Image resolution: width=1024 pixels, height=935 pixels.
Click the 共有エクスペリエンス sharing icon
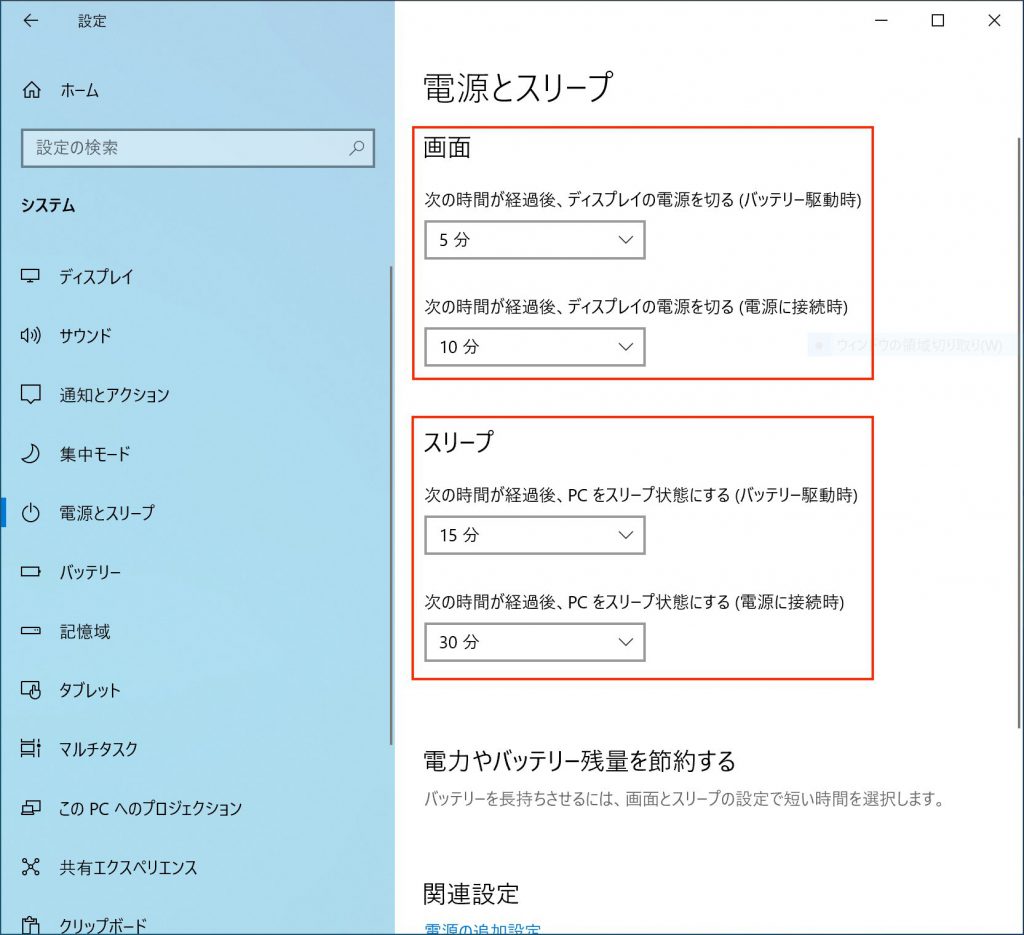[x=31, y=867]
